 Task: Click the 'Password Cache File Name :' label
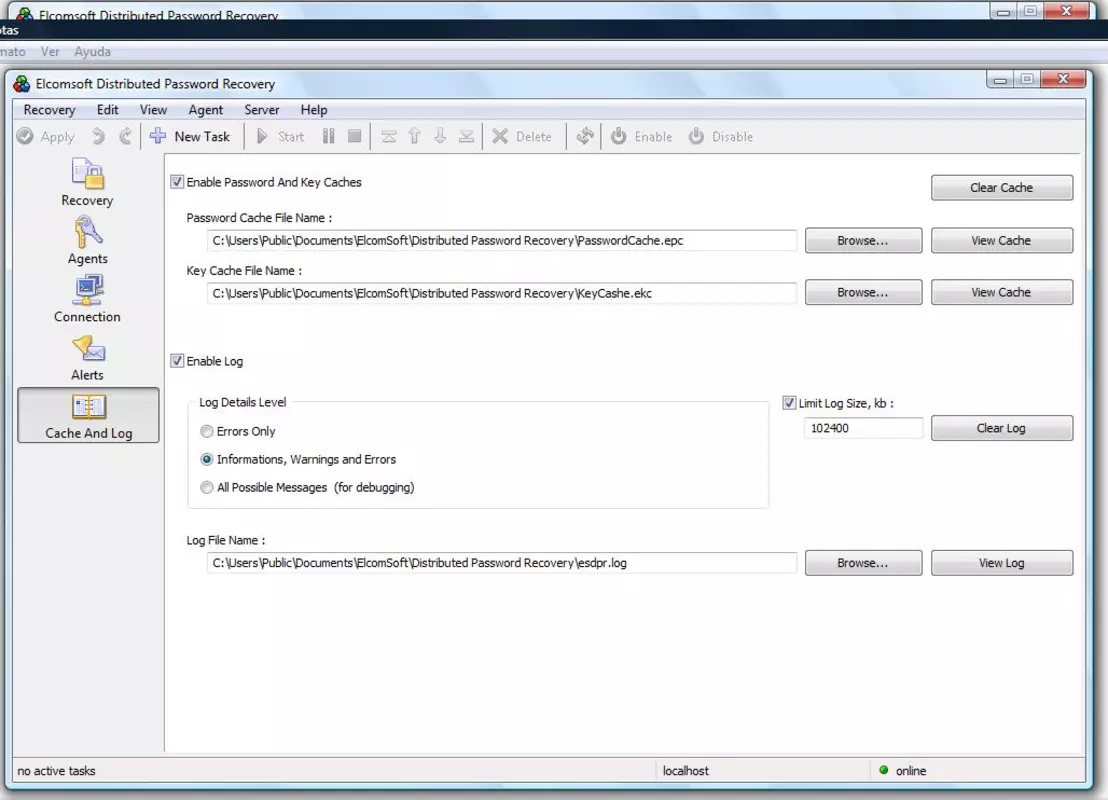(259, 218)
